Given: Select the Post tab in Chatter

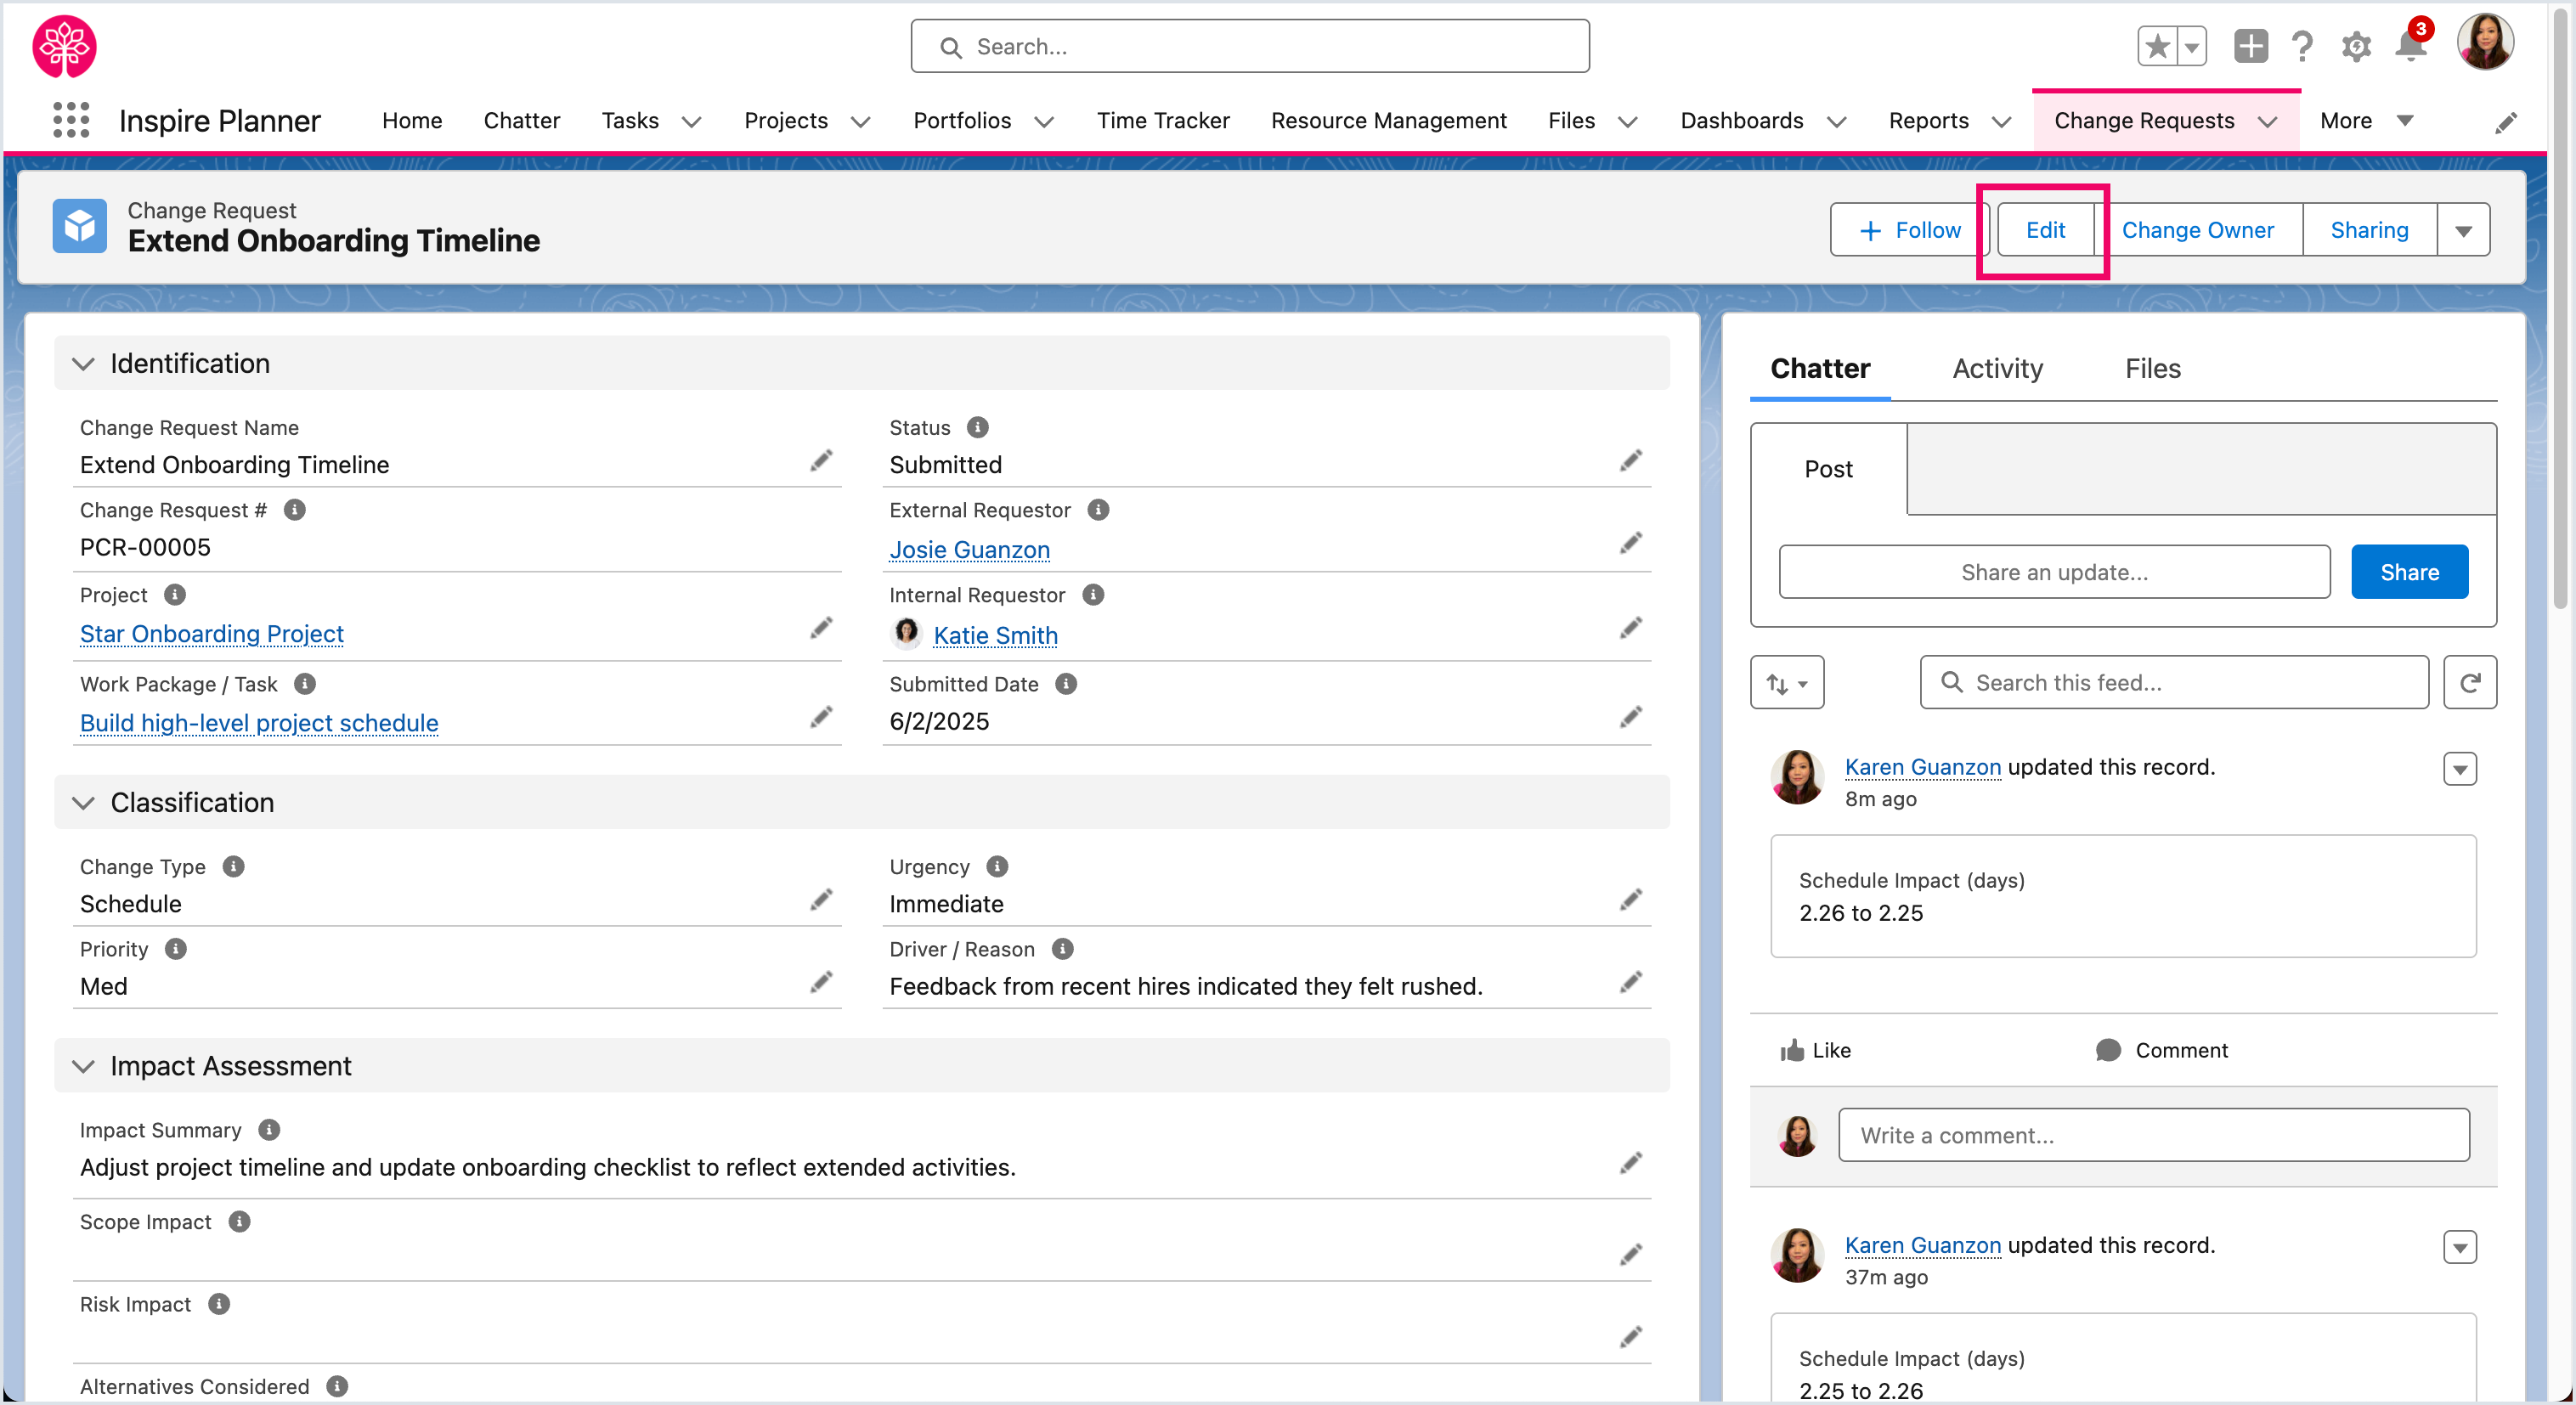Looking at the screenshot, I should coord(1828,469).
